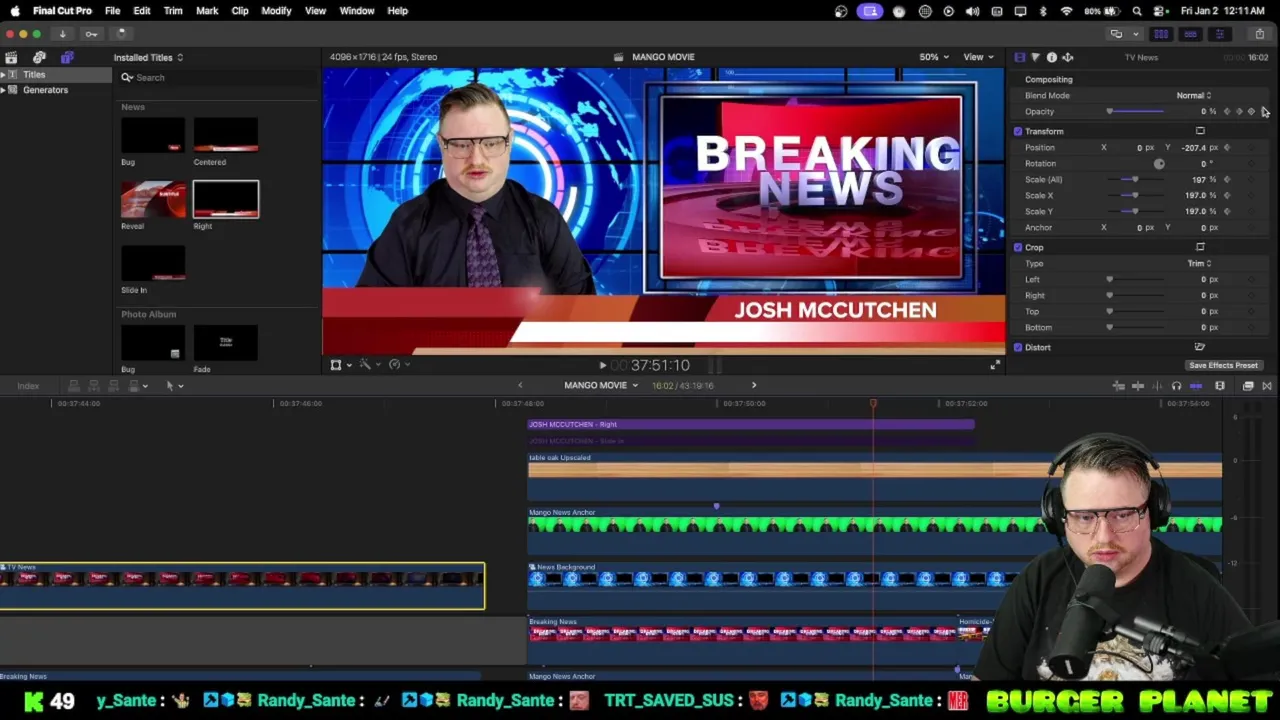Open the Select tool dropdown
Image resolution: width=1280 pixels, height=720 pixels.
(173, 386)
